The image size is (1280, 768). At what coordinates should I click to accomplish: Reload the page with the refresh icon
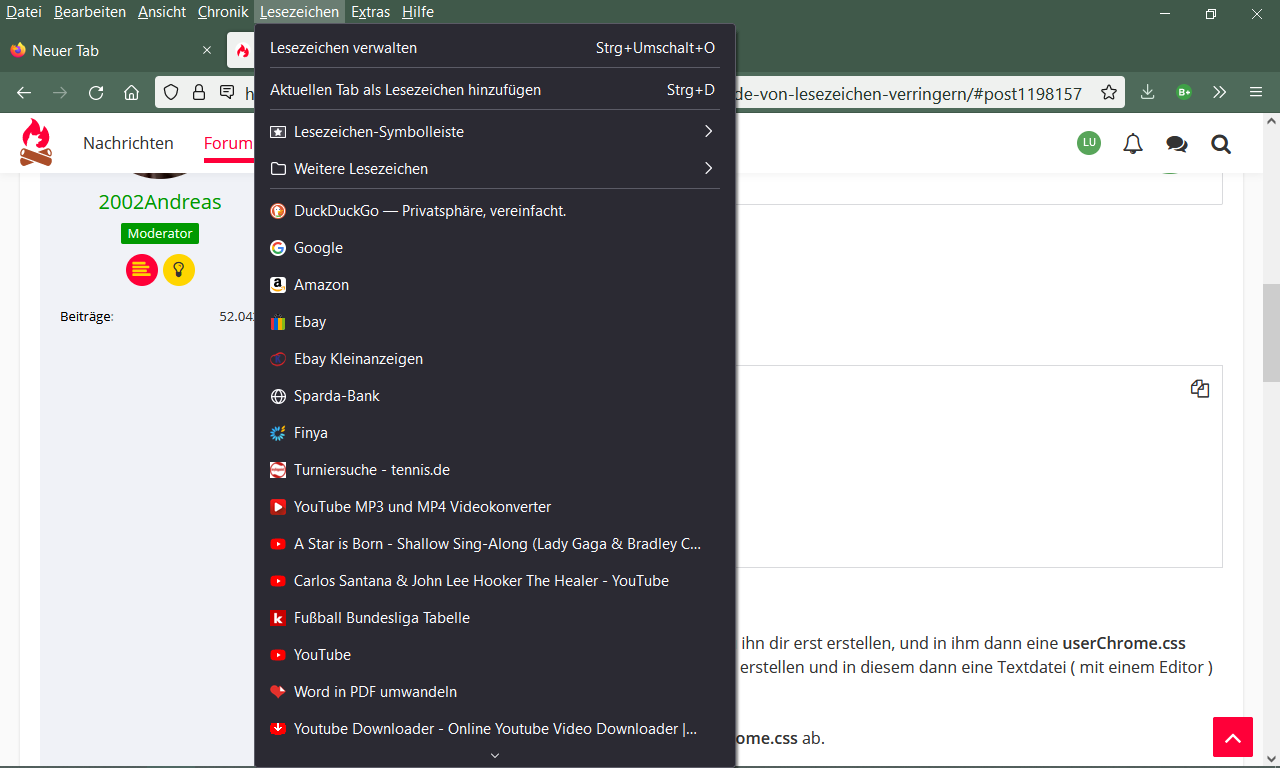[96, 93]
